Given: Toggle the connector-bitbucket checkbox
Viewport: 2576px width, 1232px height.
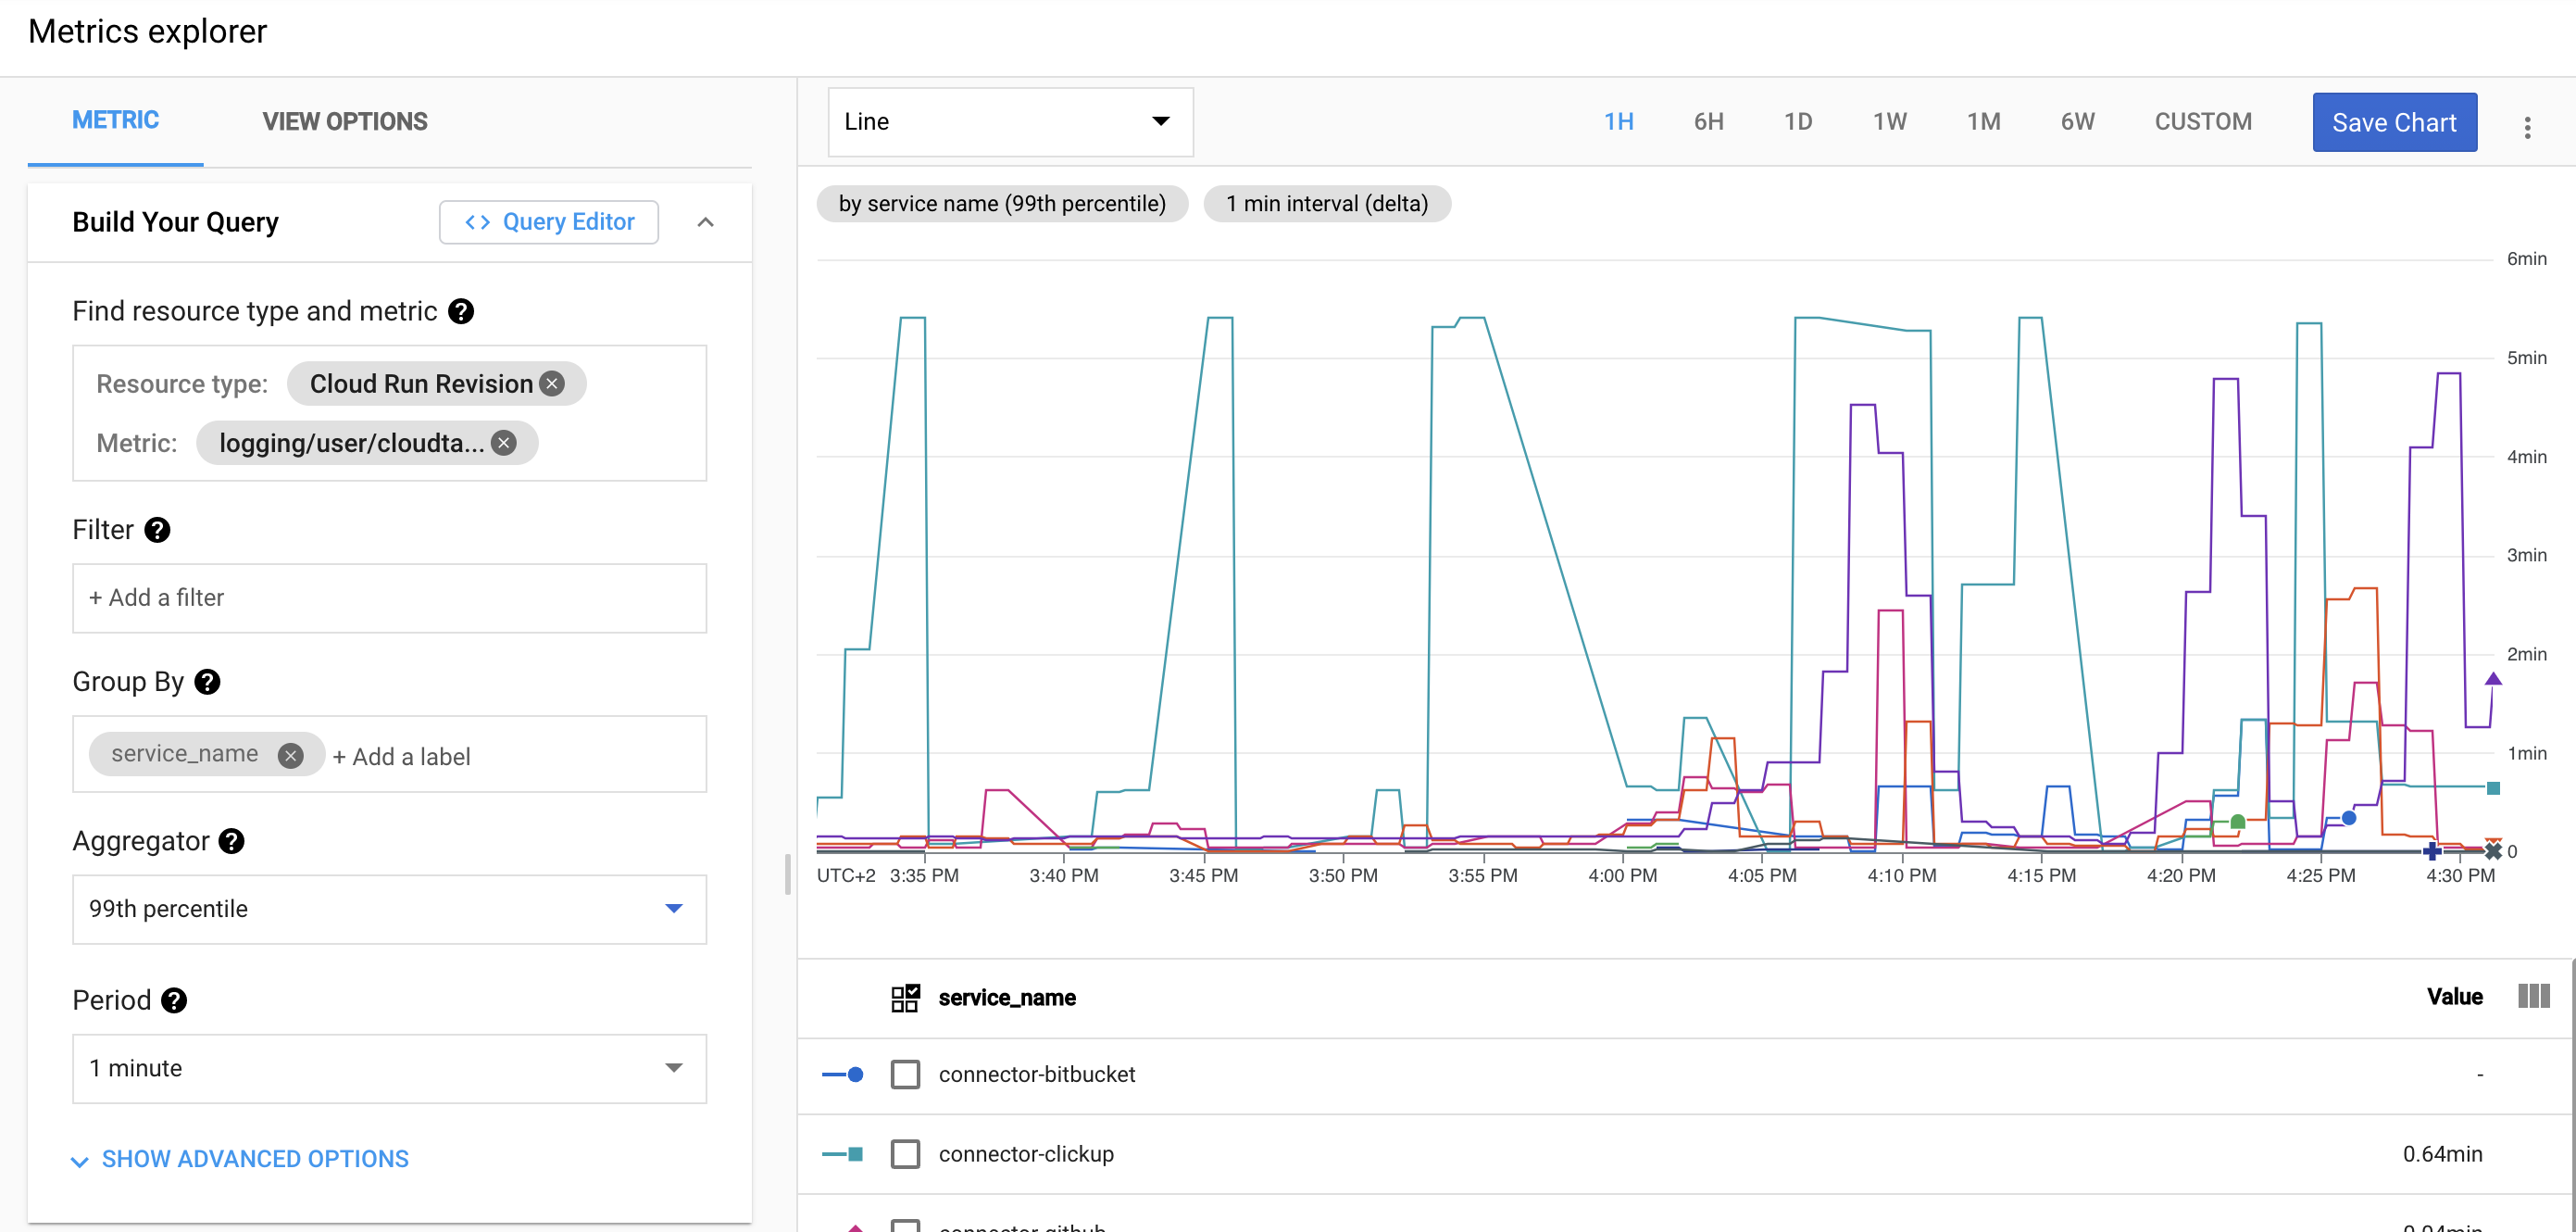Looking at the screenshot, I should click(905, 1074).
